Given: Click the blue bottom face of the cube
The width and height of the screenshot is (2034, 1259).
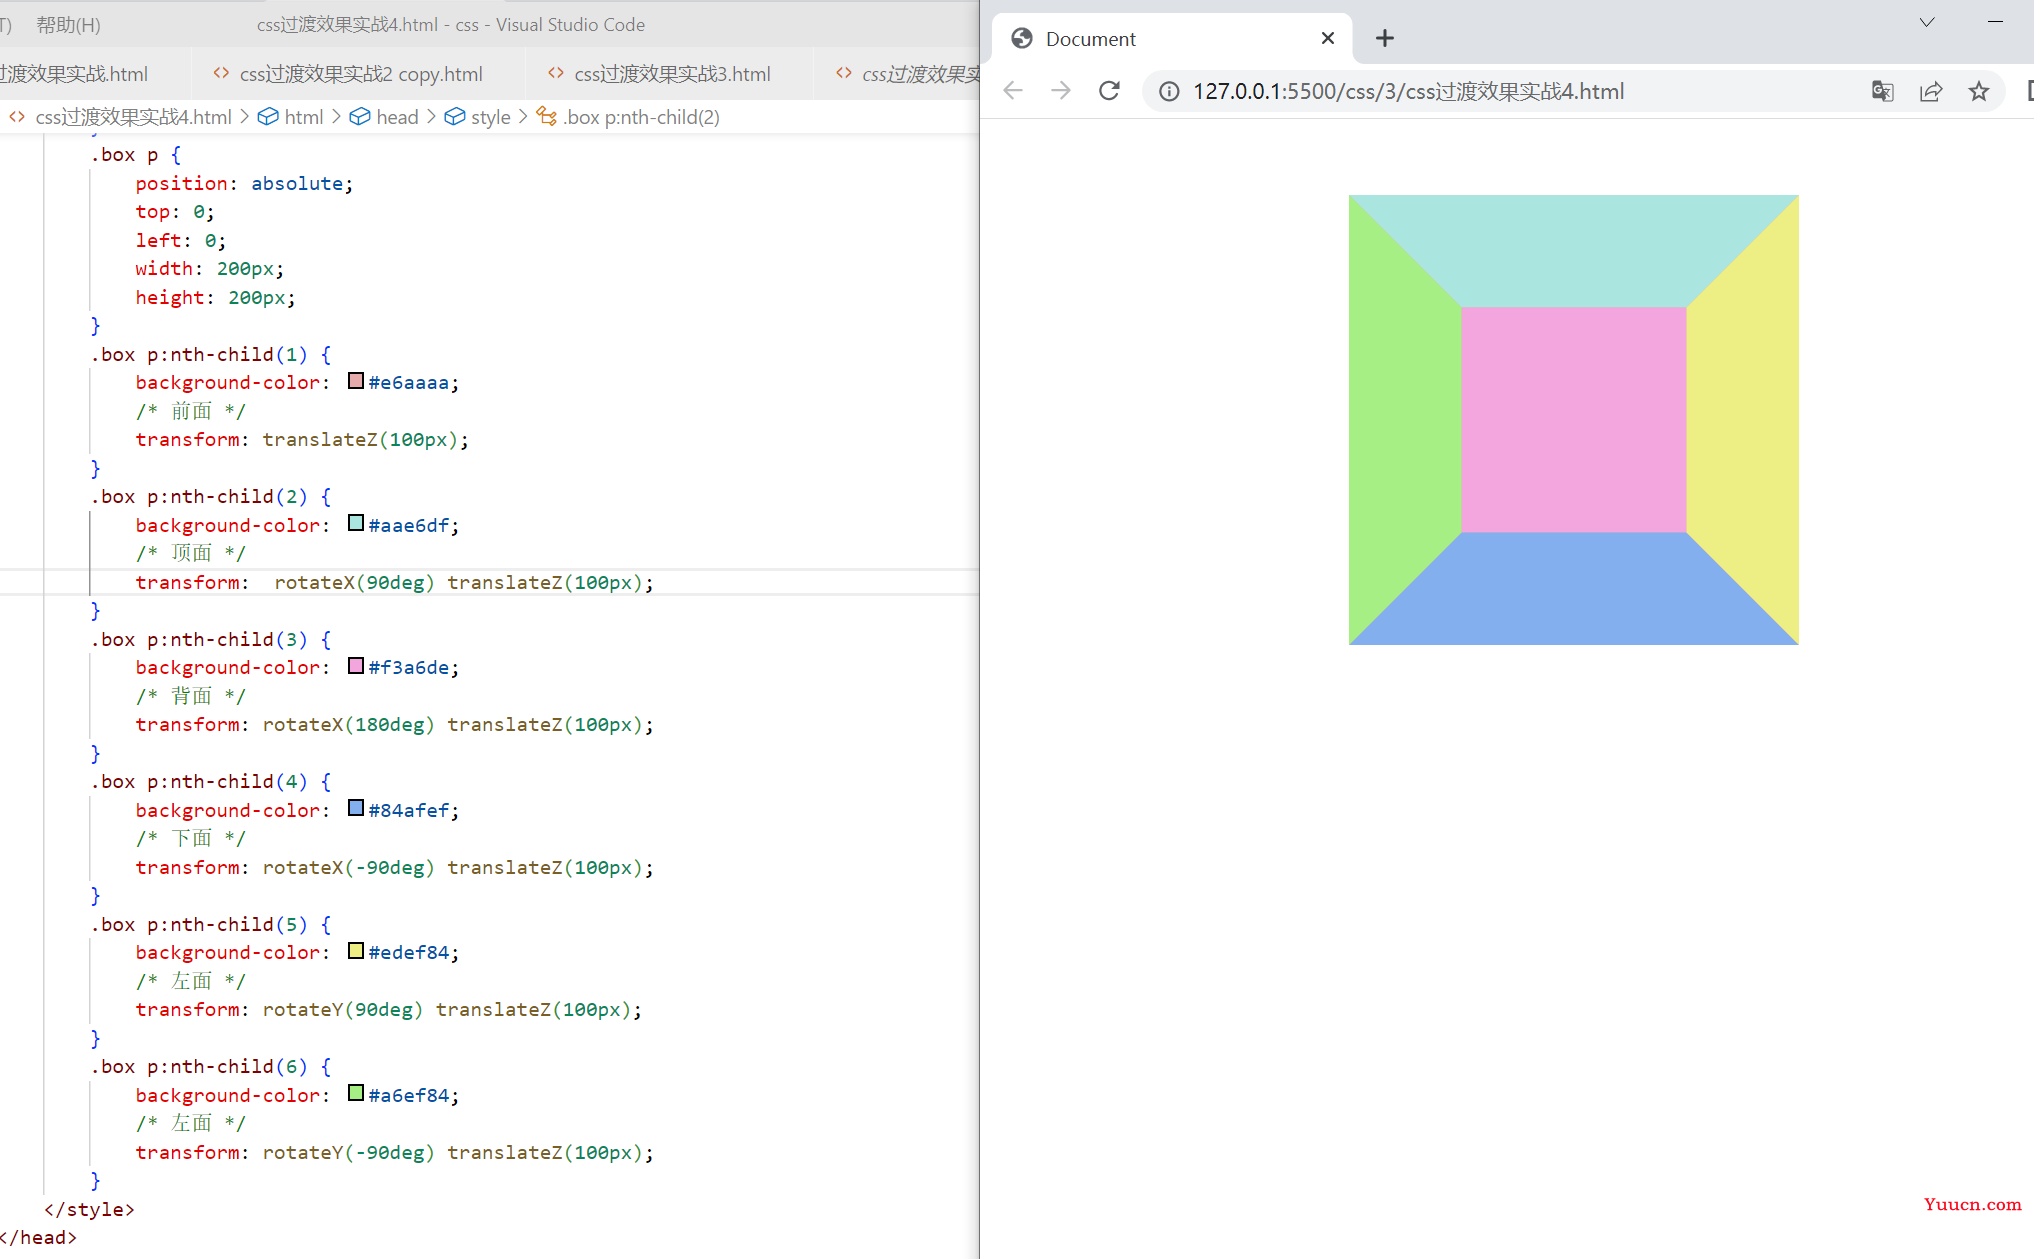Looking at the screenshot, I should tap(1573, 588).
